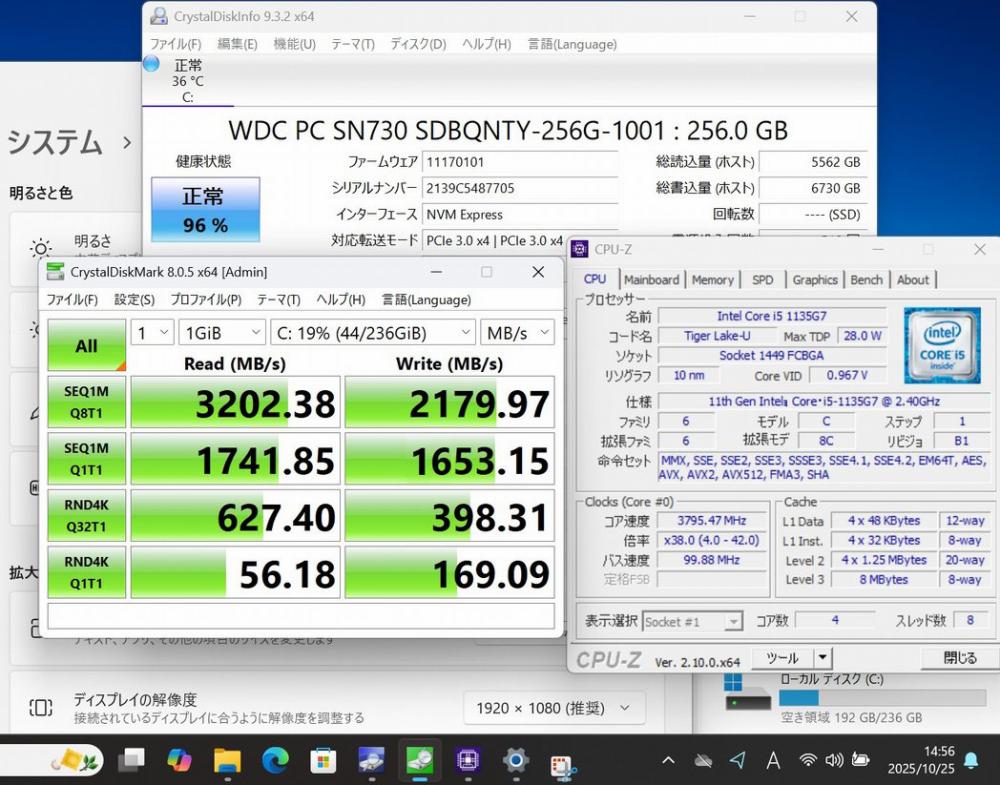Click the ツール button in CPU-Z
This screenshot has height=785, width=1000.
[x=783, y=657]
